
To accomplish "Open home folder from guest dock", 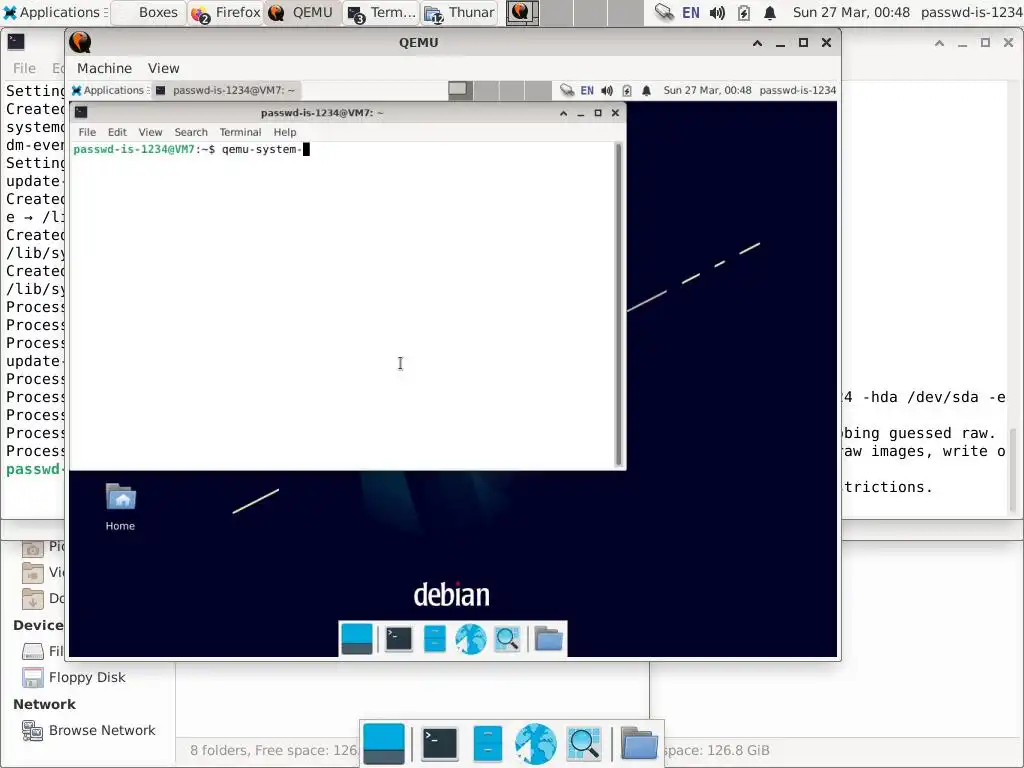I will pos(549,639).
